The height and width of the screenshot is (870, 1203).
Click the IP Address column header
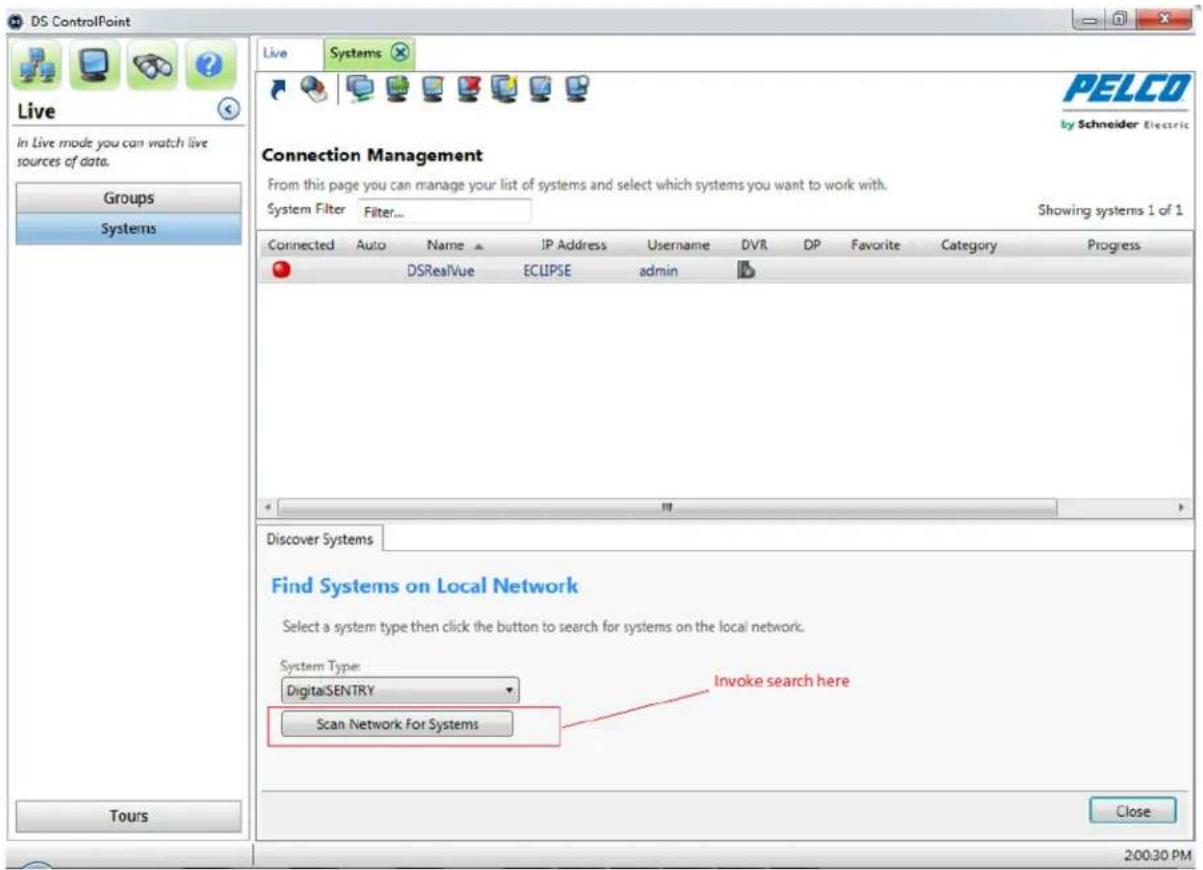coord(574,245)
